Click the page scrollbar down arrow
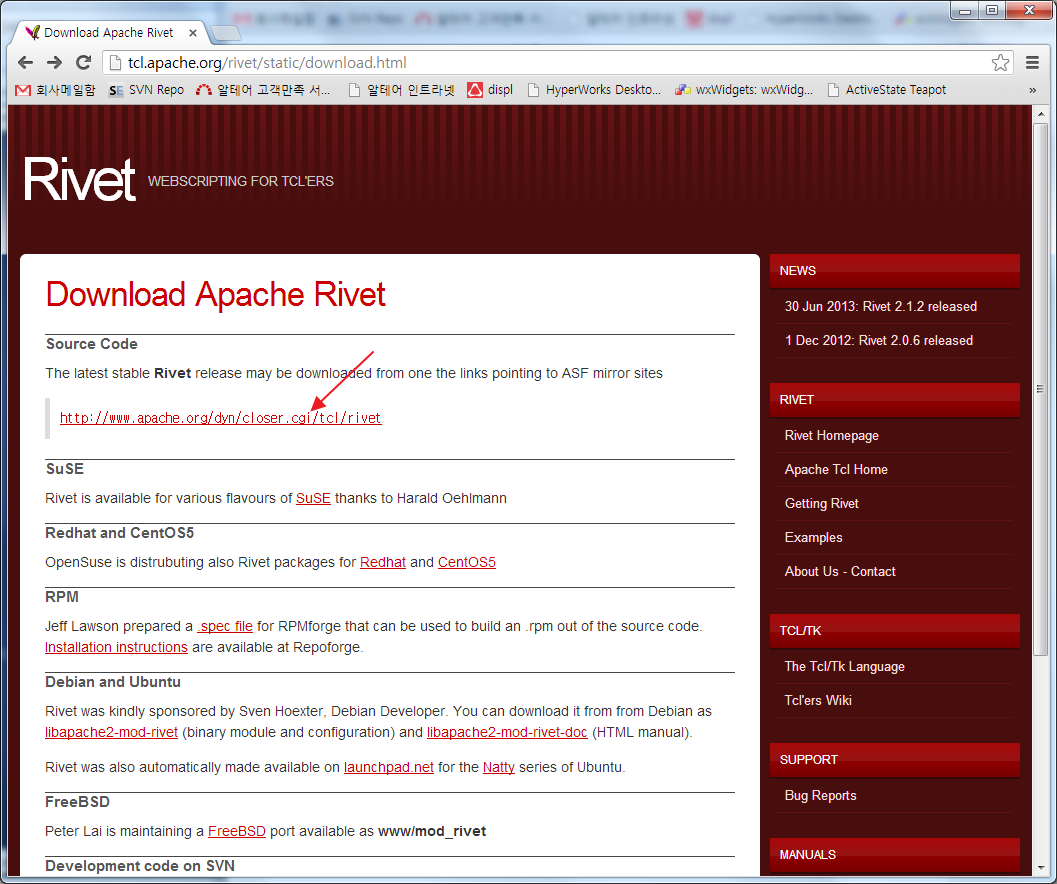 click(1041, 868)
